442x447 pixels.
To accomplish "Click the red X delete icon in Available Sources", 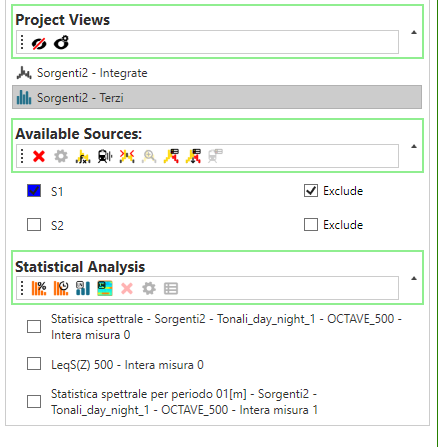I will tap(39, 156).
